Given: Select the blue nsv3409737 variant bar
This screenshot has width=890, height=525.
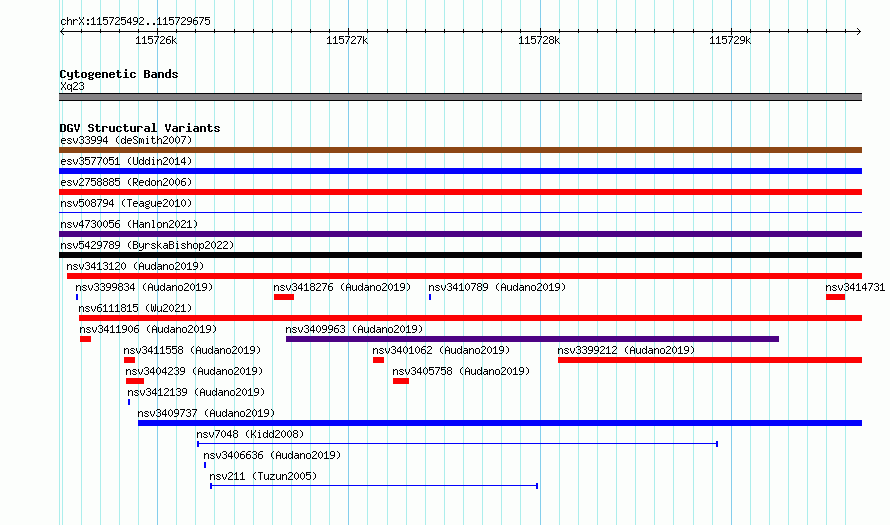Looking at the screenshot, I should point(500,423).
